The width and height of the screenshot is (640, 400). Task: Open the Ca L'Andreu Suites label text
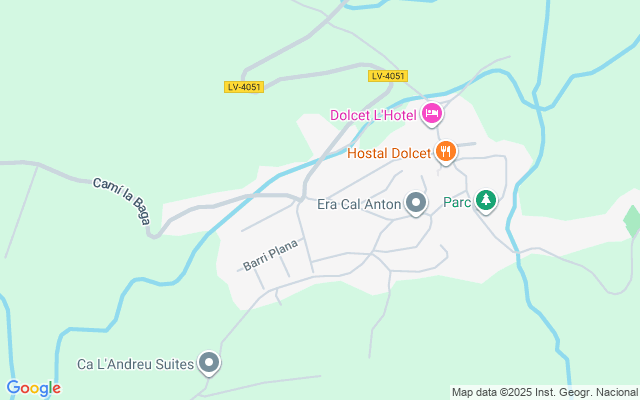pyautogui.click(x=136, y=364)
